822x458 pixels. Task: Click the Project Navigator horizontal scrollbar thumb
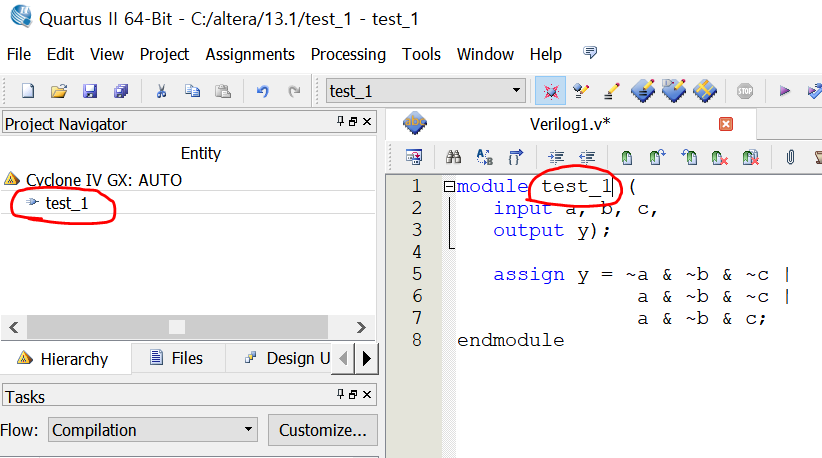pyautogui.click(x=177, y=327)
